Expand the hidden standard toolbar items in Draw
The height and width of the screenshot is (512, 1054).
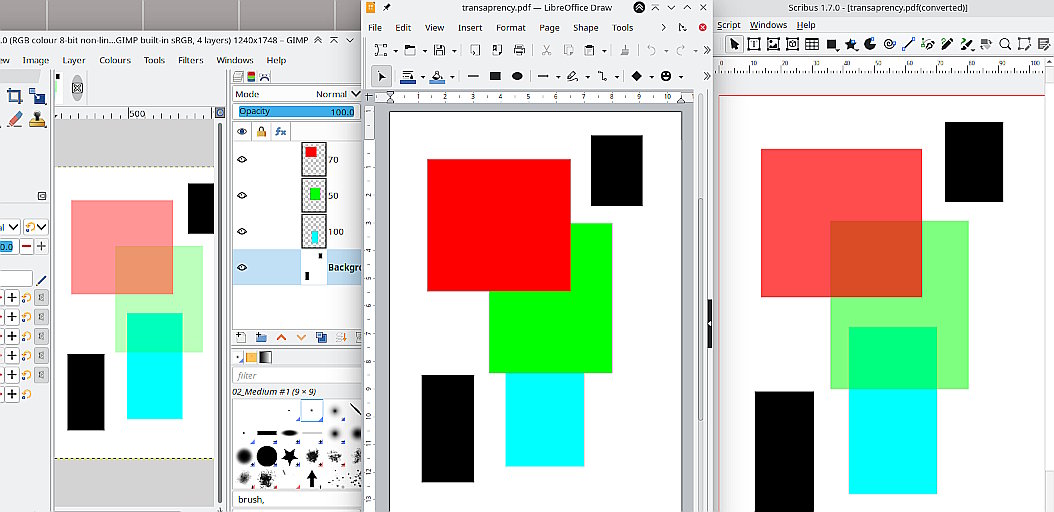[706, 50]
